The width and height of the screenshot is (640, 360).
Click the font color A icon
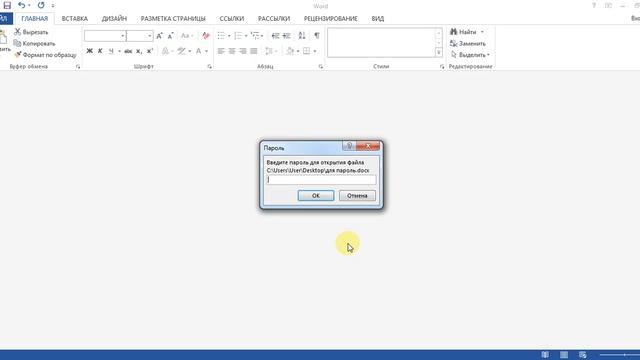pyautogui.click(x=198, y=51)
